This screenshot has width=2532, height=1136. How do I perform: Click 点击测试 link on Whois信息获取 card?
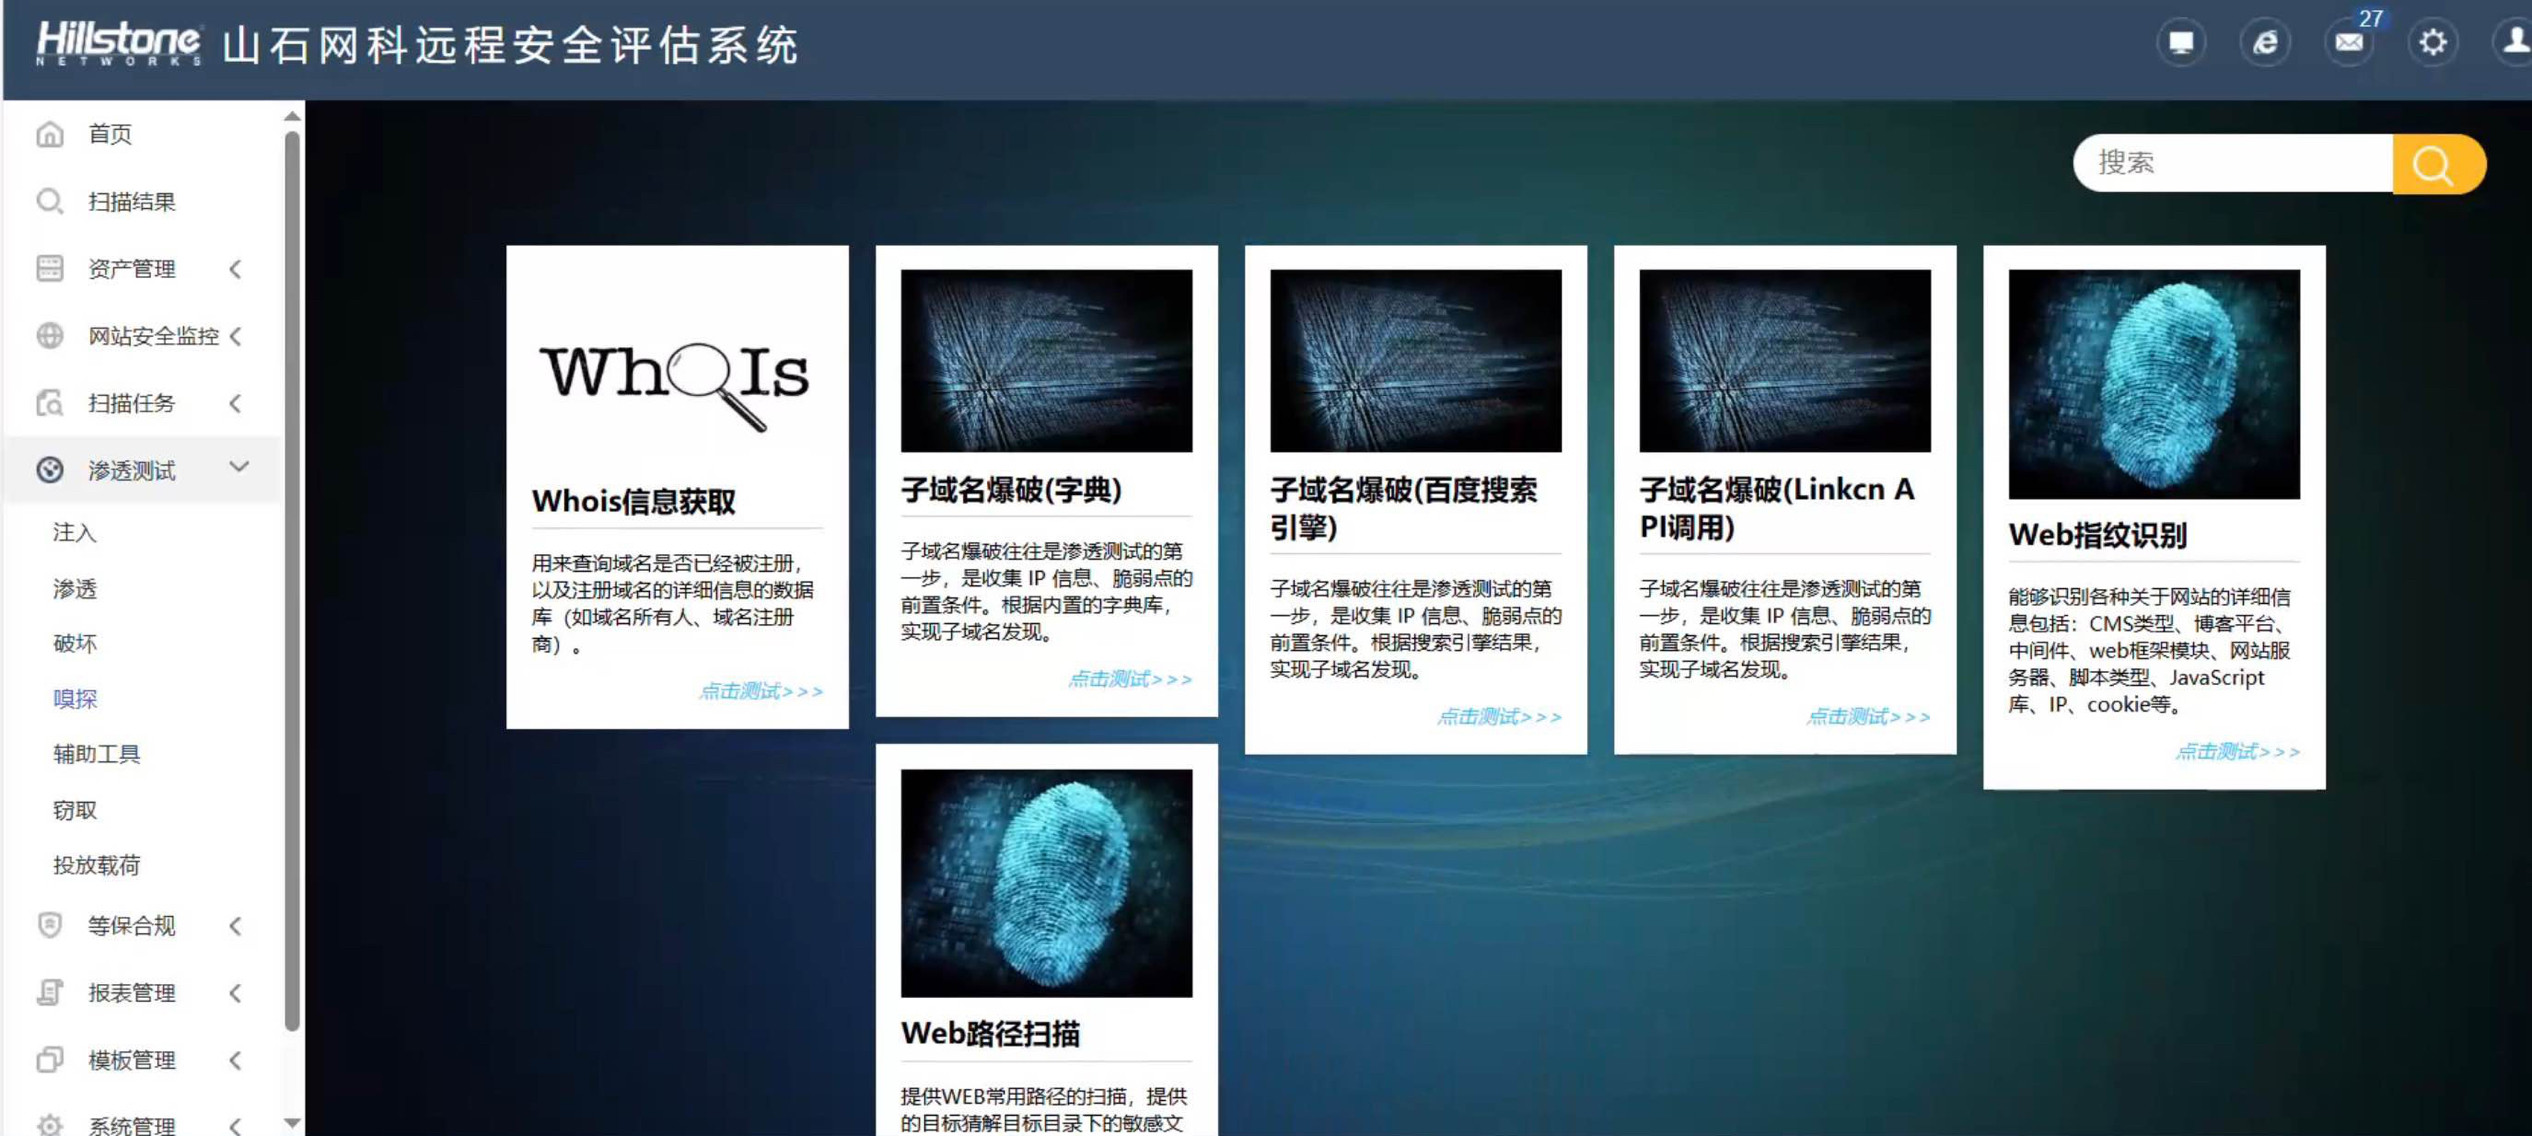[x=760, y=690]
